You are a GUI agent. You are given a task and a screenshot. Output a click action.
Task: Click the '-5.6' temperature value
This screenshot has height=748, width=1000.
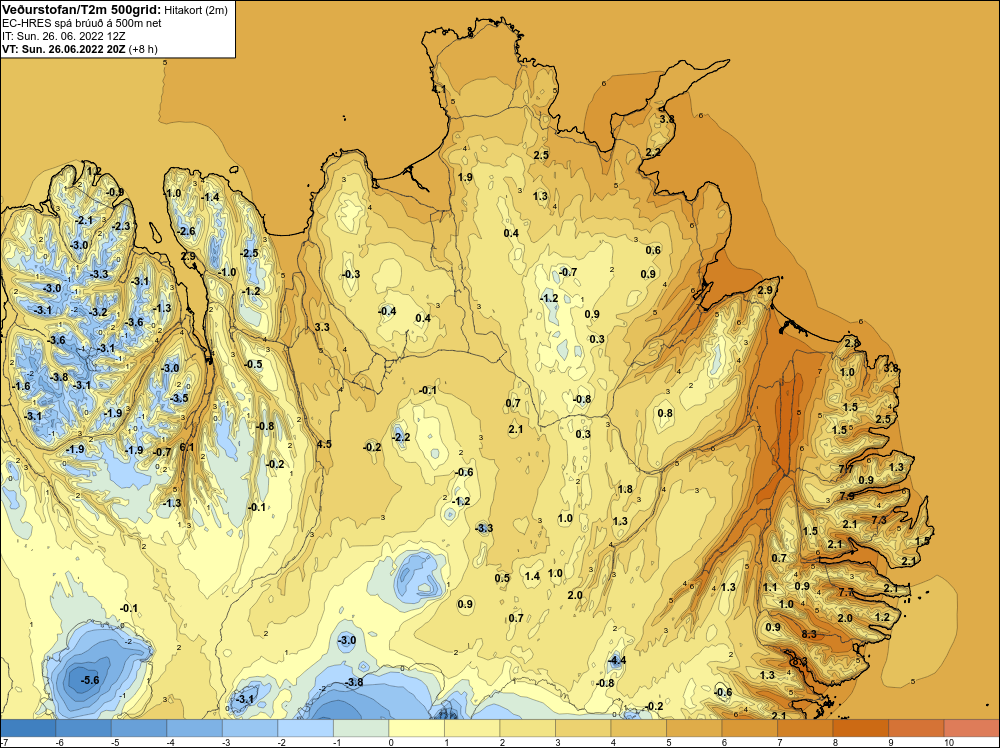(x=90, y=680)
